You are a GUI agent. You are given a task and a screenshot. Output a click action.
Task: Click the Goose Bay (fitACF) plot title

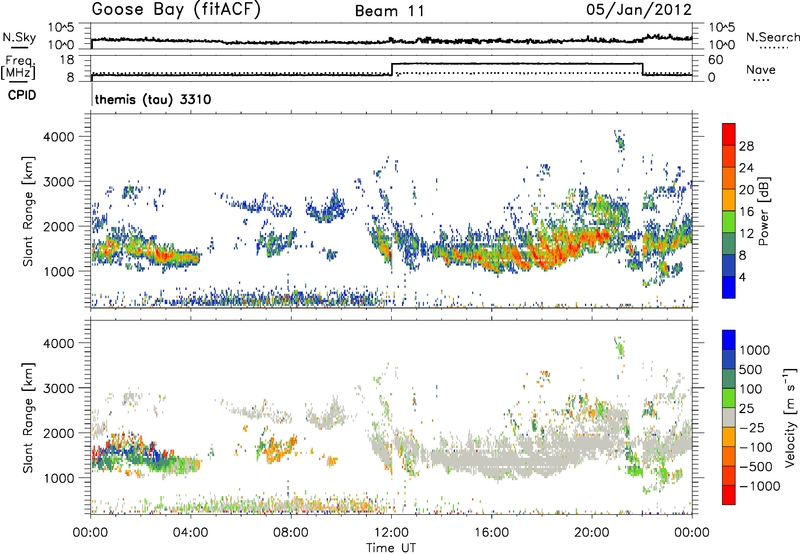click(176, 10)
